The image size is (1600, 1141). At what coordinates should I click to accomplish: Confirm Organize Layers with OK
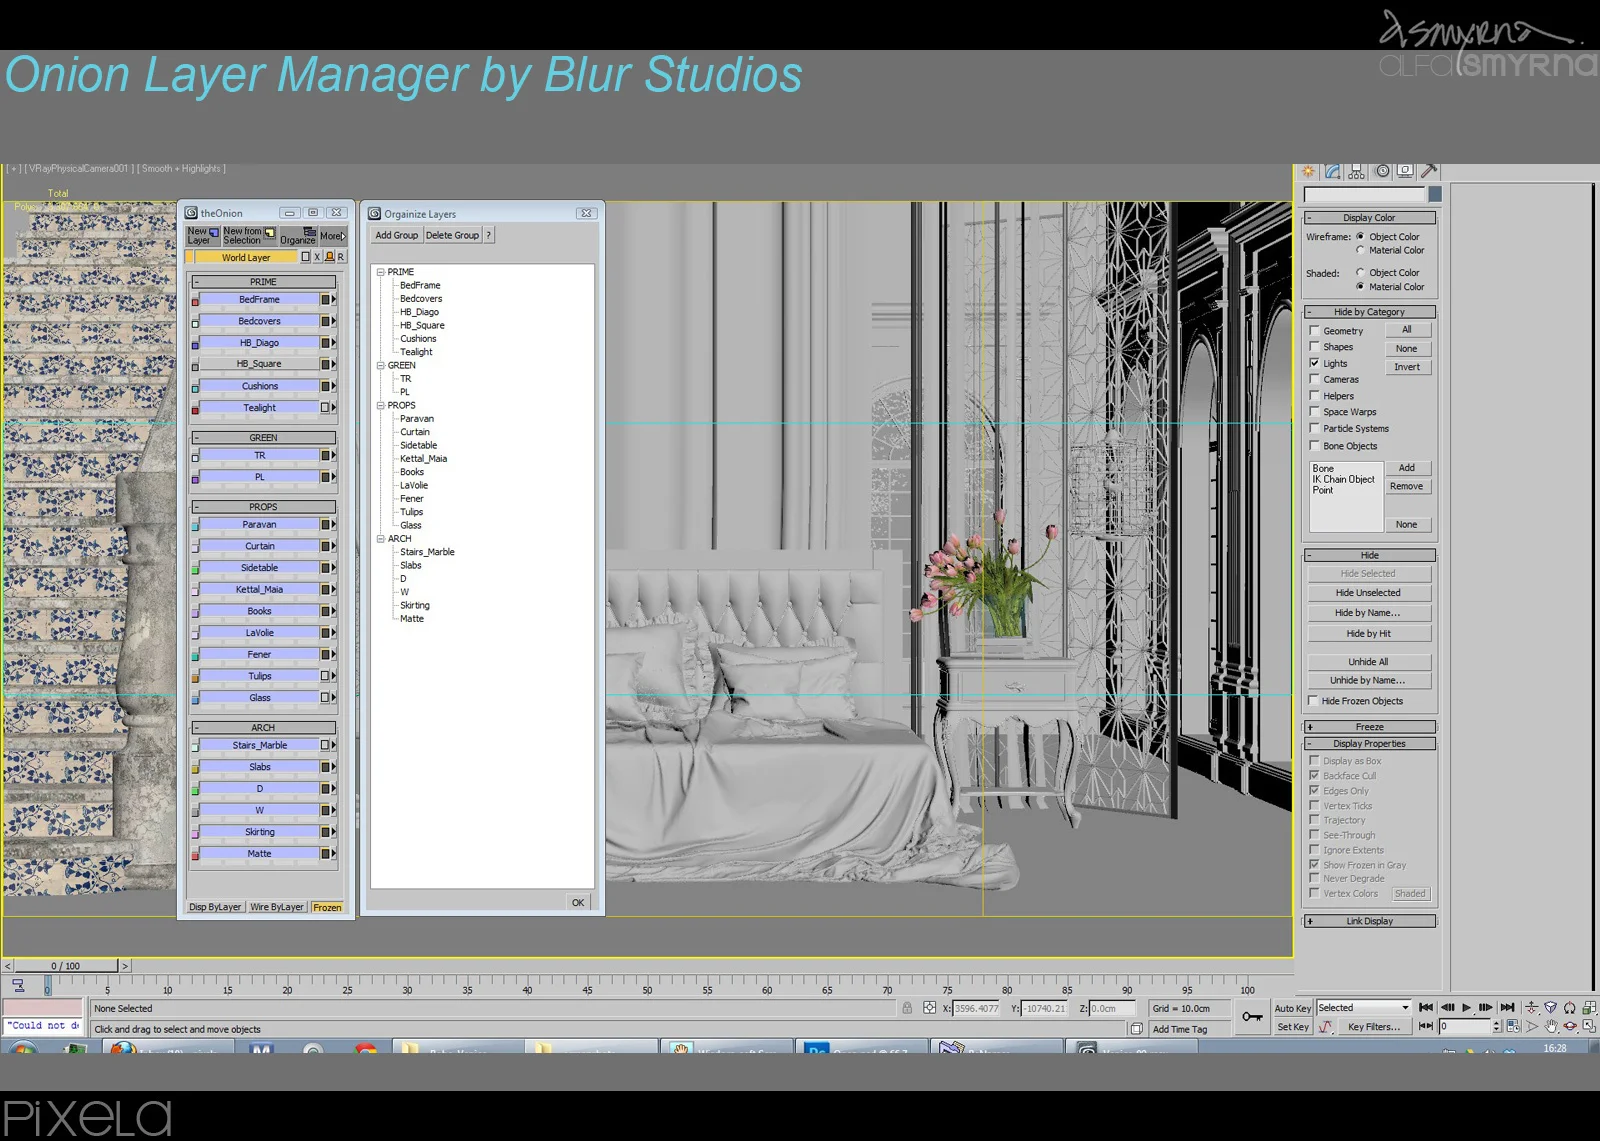pyautogui.click(x=578, y=902)
